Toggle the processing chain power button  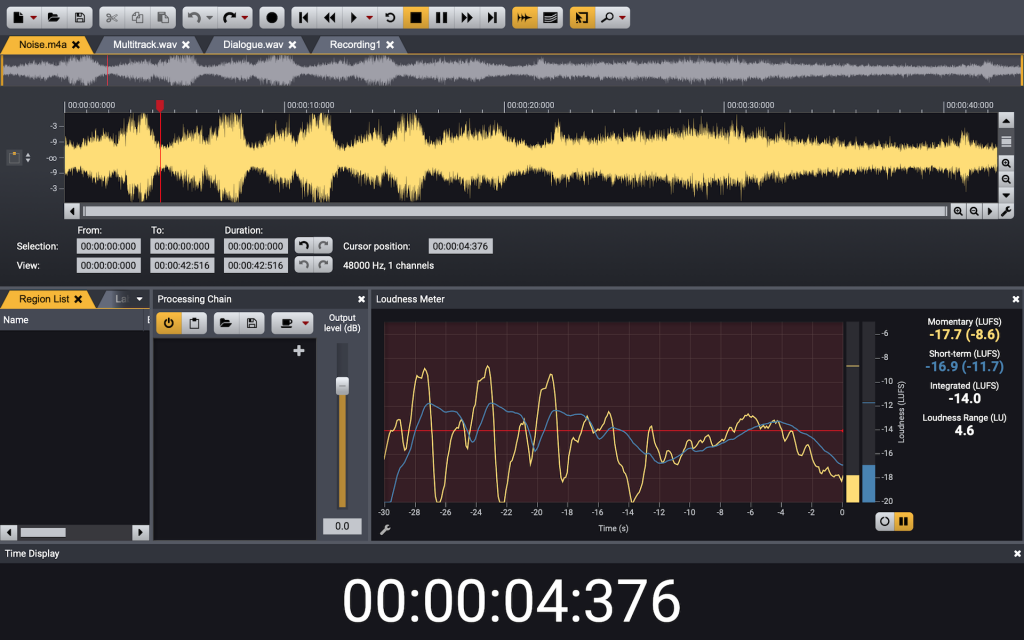coord(168,323)
